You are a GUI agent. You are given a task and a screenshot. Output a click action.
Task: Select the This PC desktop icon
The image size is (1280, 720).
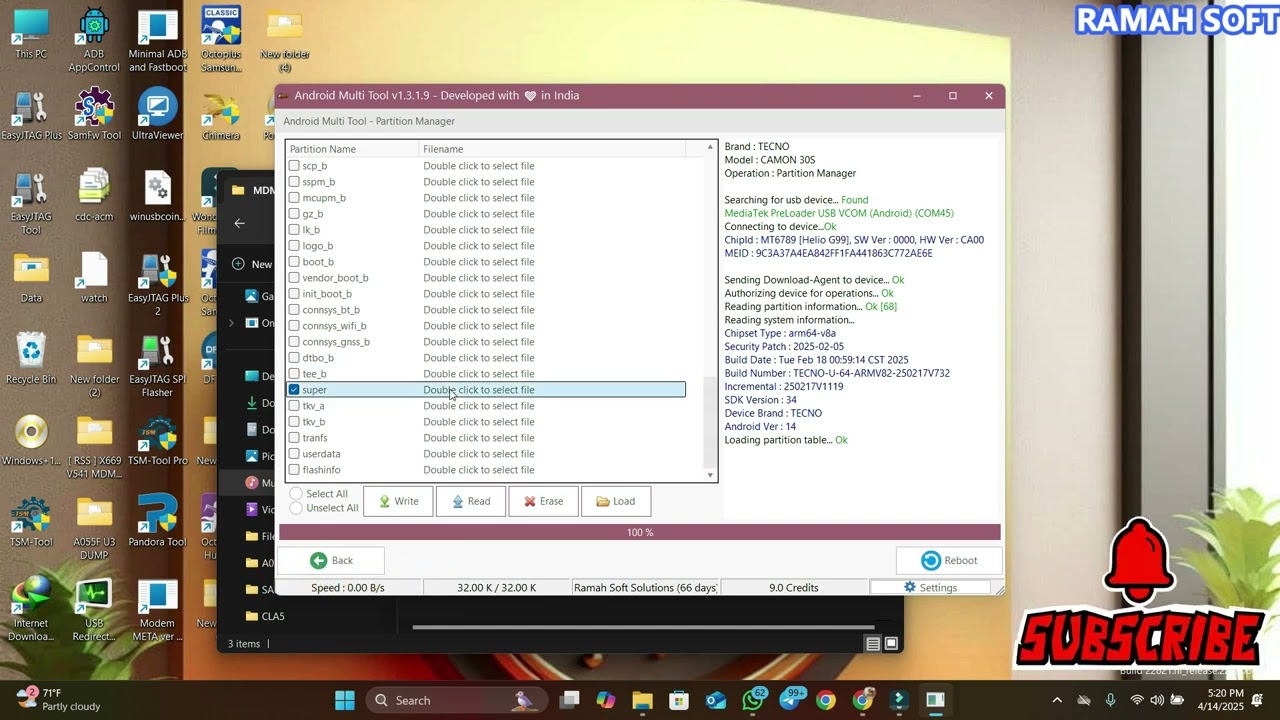pos(31,34)
